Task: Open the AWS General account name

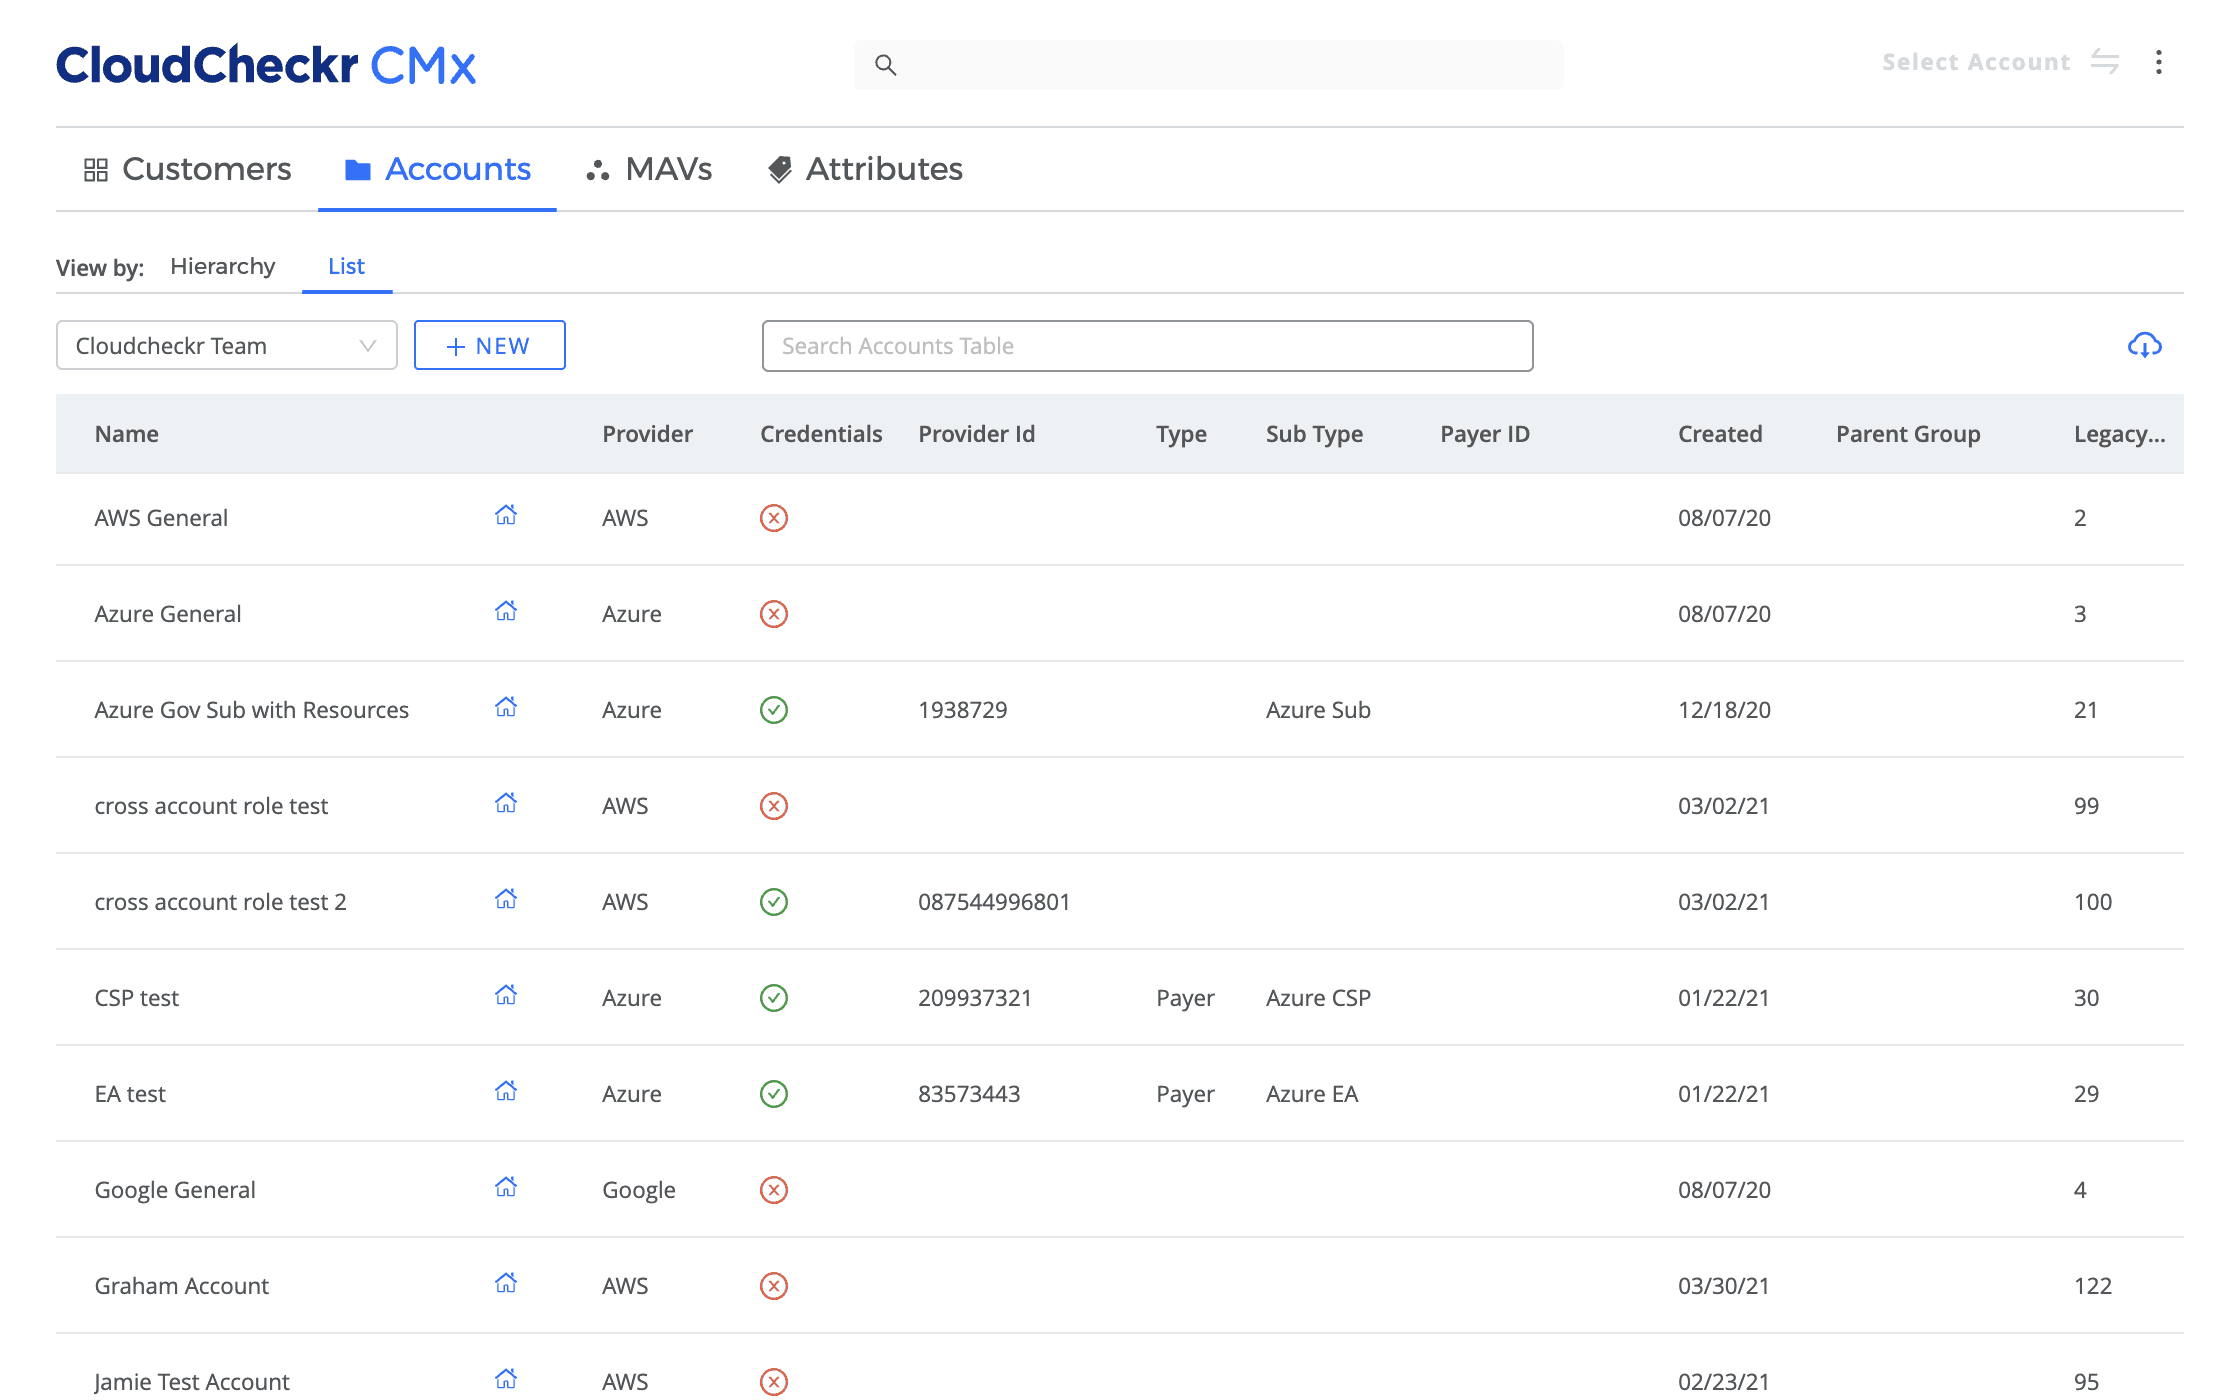Action: pyautogui.click(x=161, y=518)
